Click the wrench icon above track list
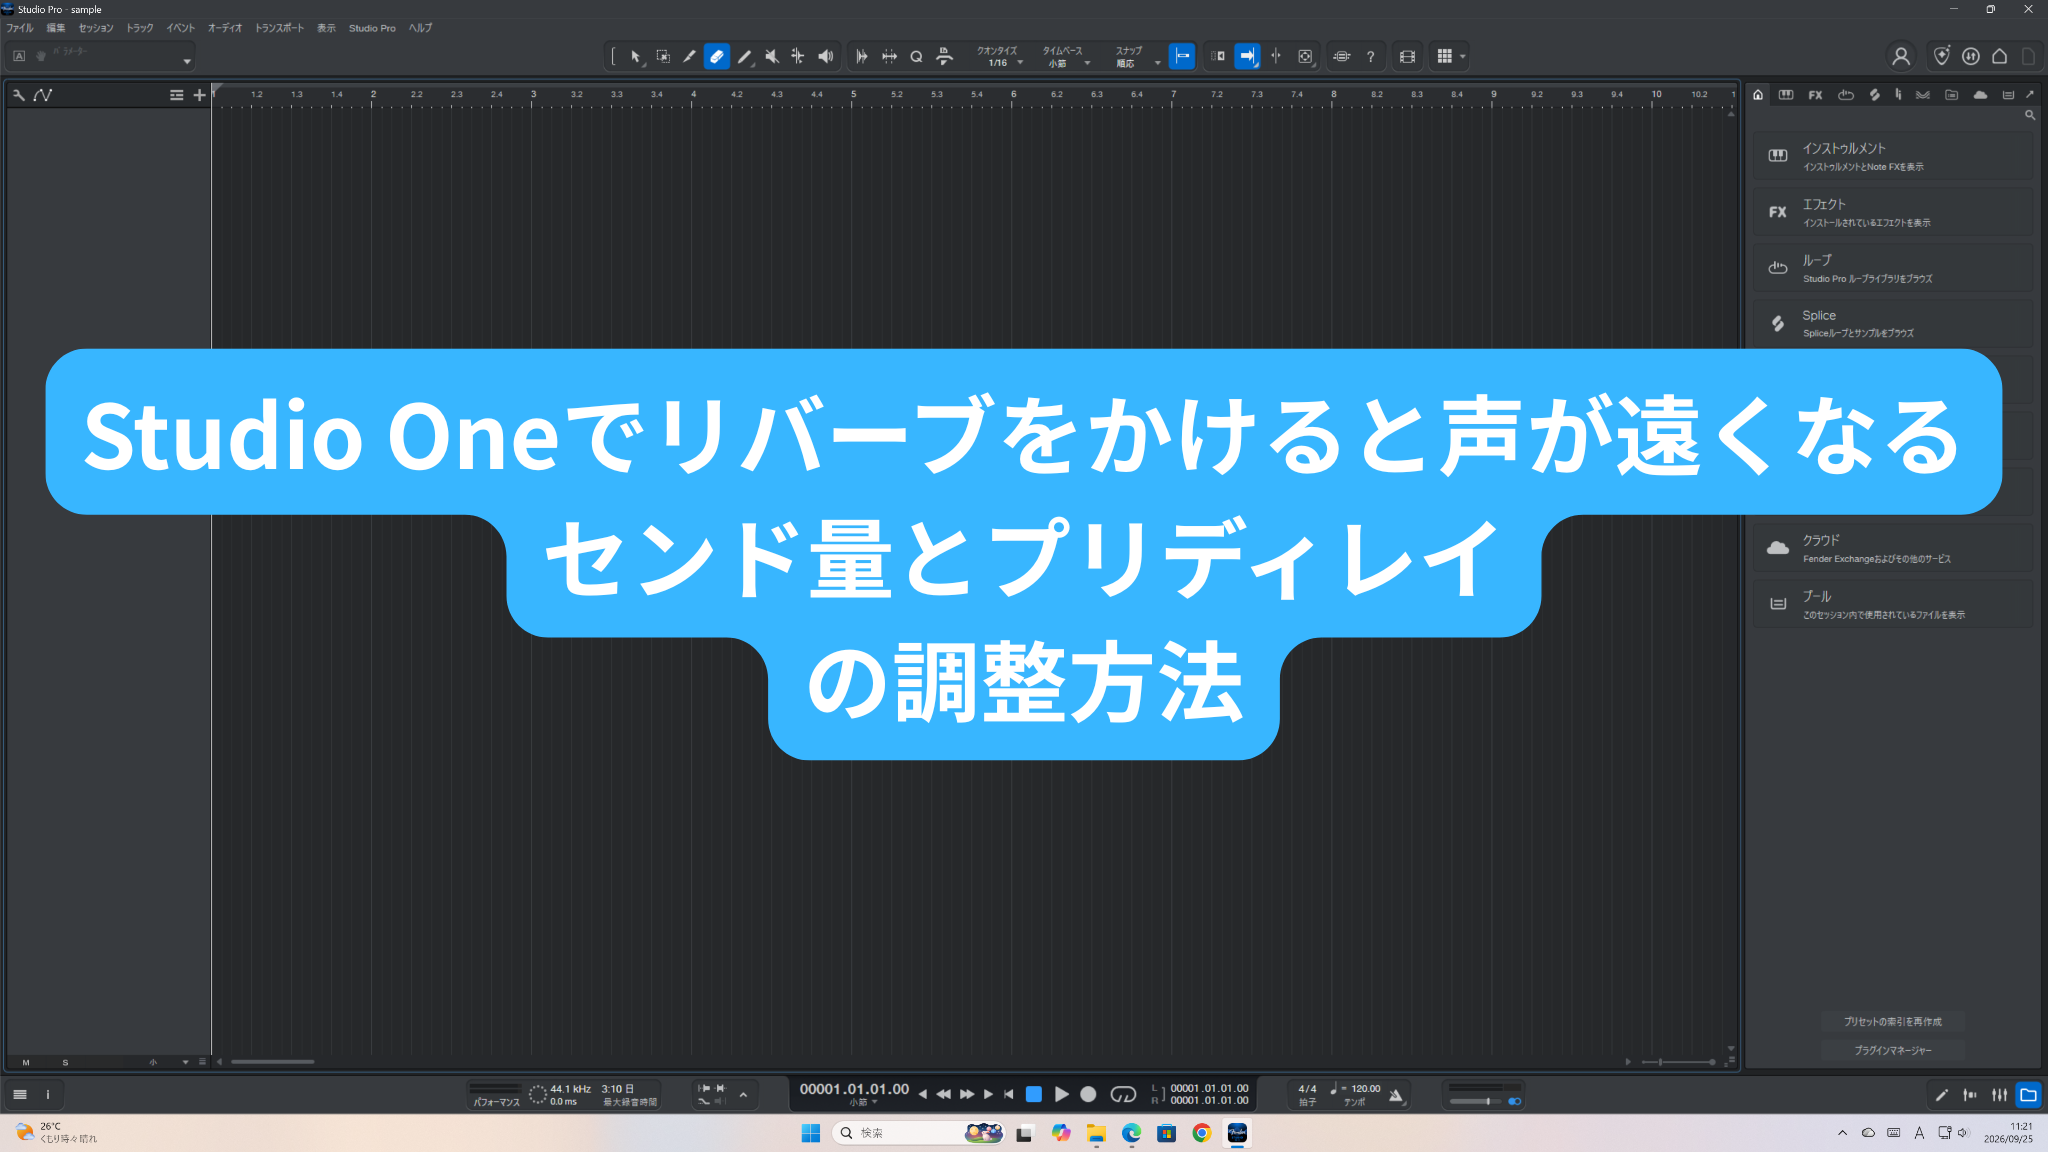The image size is (2048, 1152). 18,95
